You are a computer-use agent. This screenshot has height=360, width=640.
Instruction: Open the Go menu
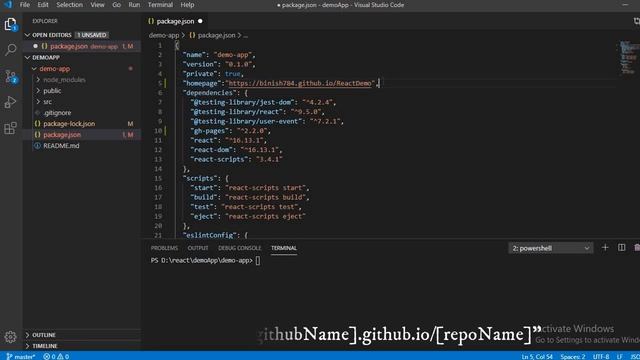(116, 5)
